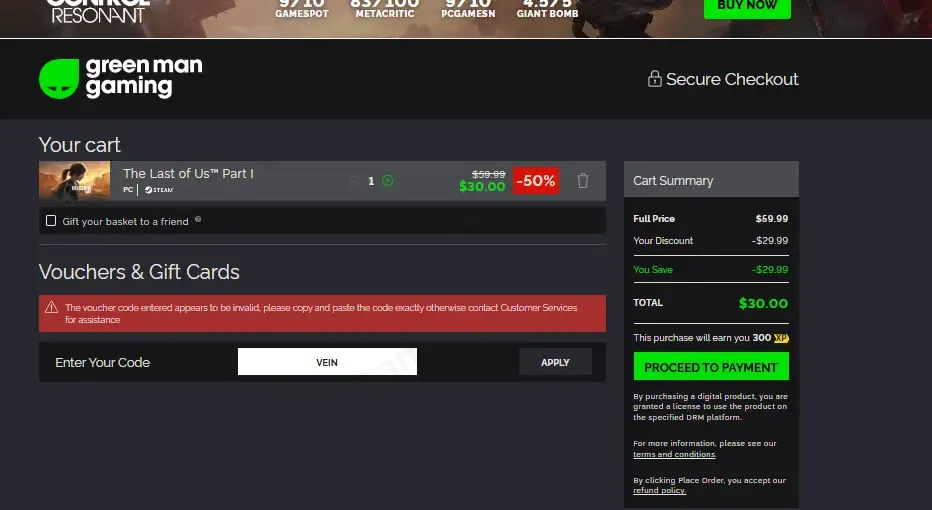Viewport: 932px width, 510px height.
Task: Click the voucher error warning icon
Action: coord(52,307)
